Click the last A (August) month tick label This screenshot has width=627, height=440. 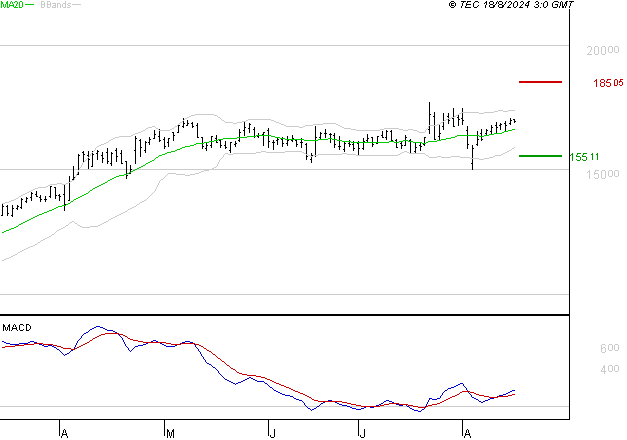[x=467, y=433]
